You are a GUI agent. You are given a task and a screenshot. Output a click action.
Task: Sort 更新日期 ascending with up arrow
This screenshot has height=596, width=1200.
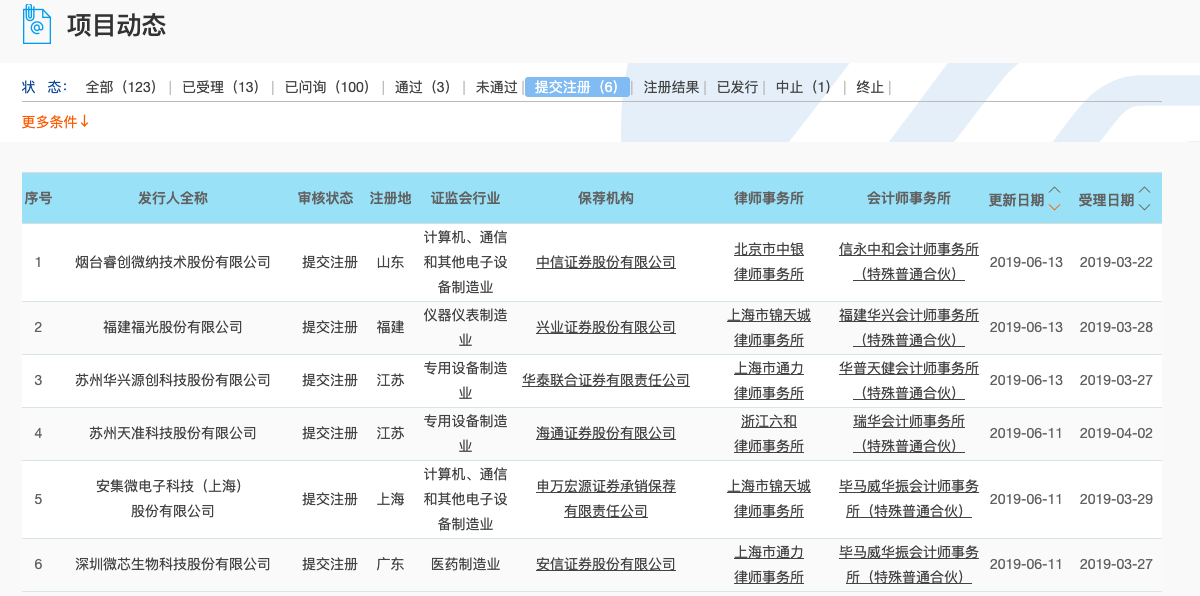[1054, 190]
